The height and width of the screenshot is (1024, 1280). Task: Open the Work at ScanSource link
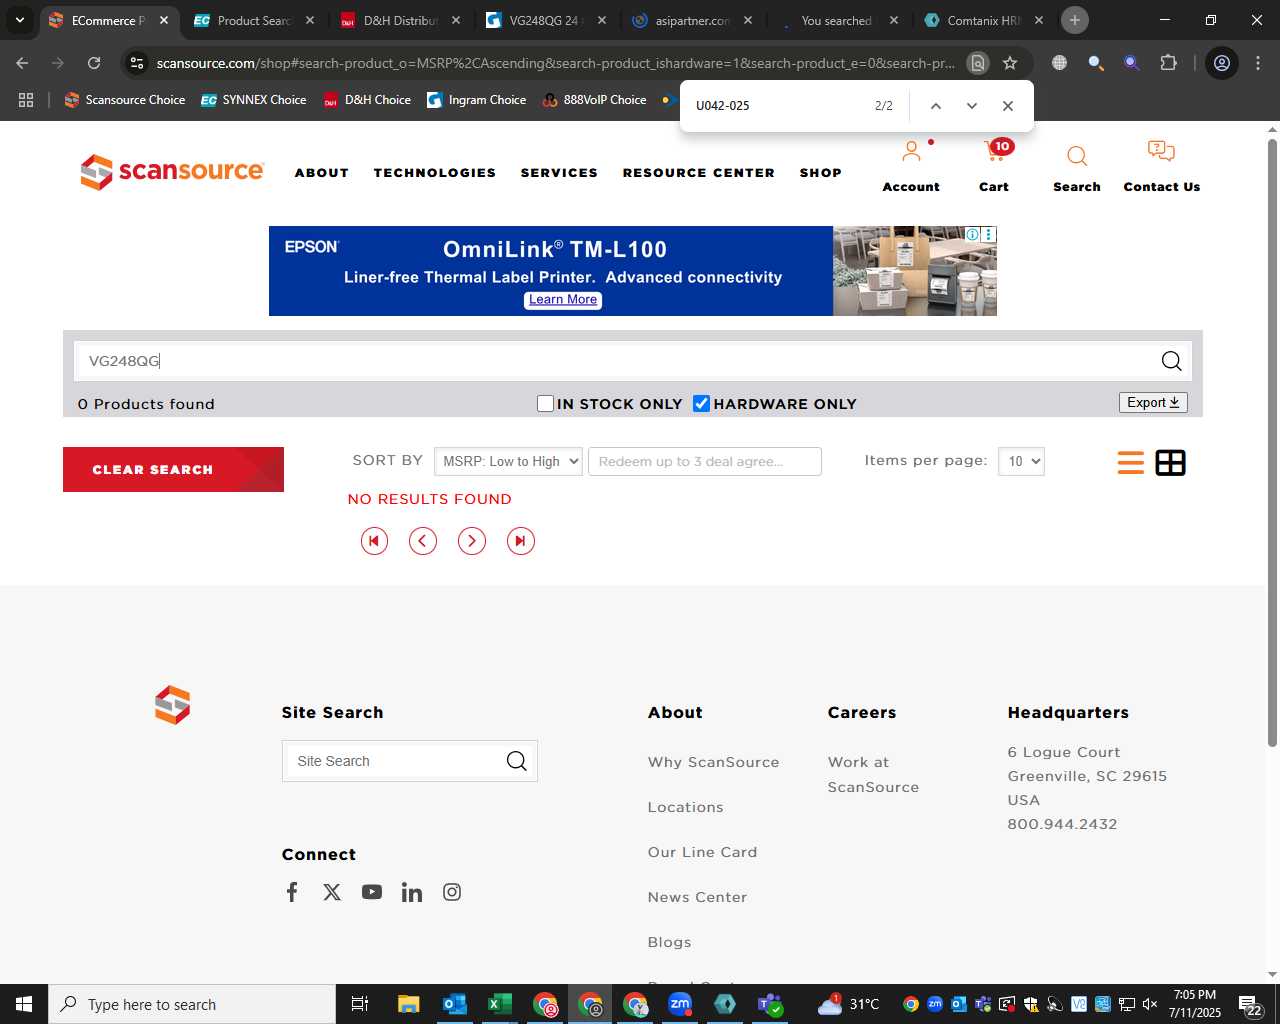[x=873, y=774]
